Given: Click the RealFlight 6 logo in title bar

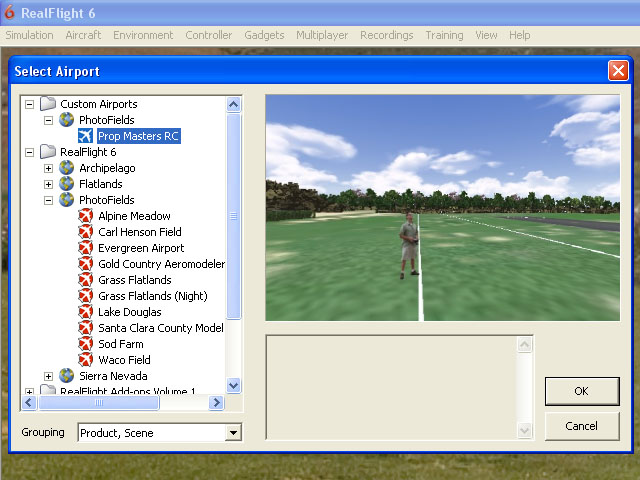Looking at the screenshot, I should click(9, 12).
